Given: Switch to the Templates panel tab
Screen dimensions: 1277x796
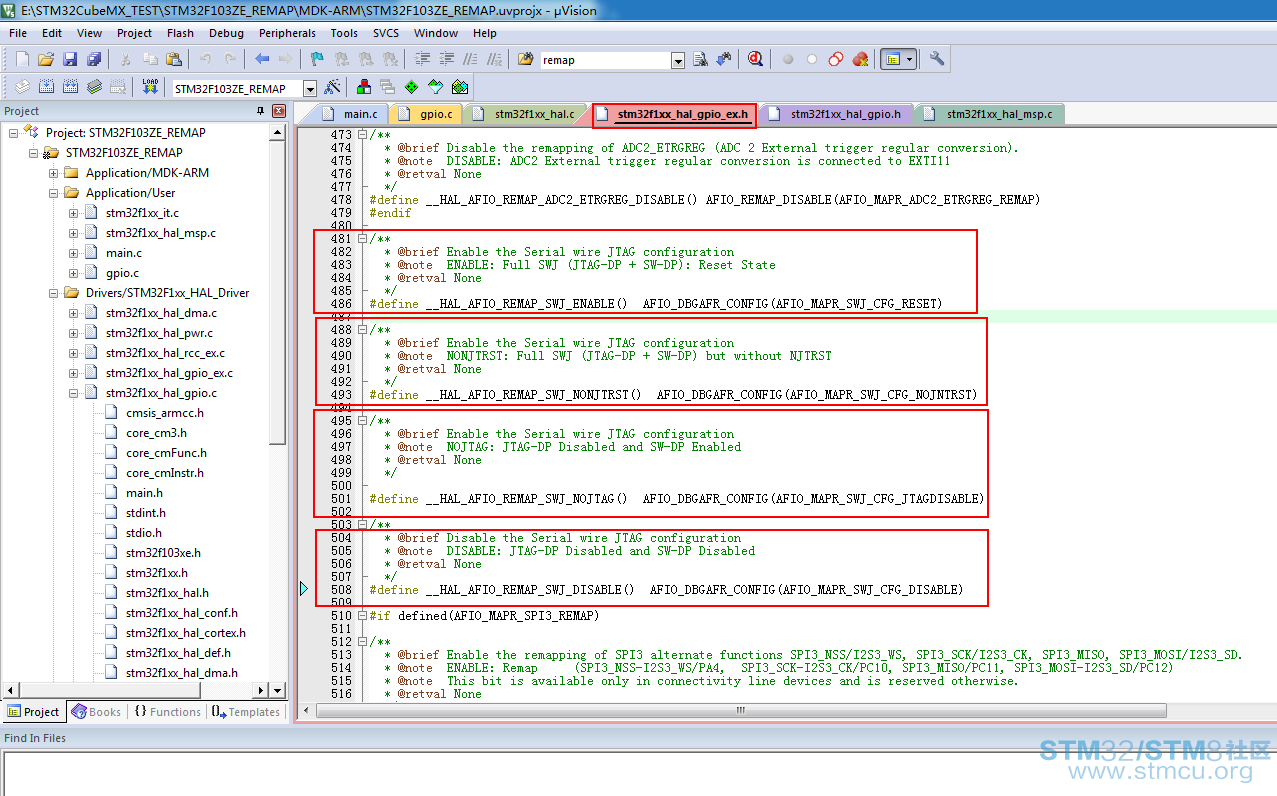Looking at the screenshot, I should (246, 712).
